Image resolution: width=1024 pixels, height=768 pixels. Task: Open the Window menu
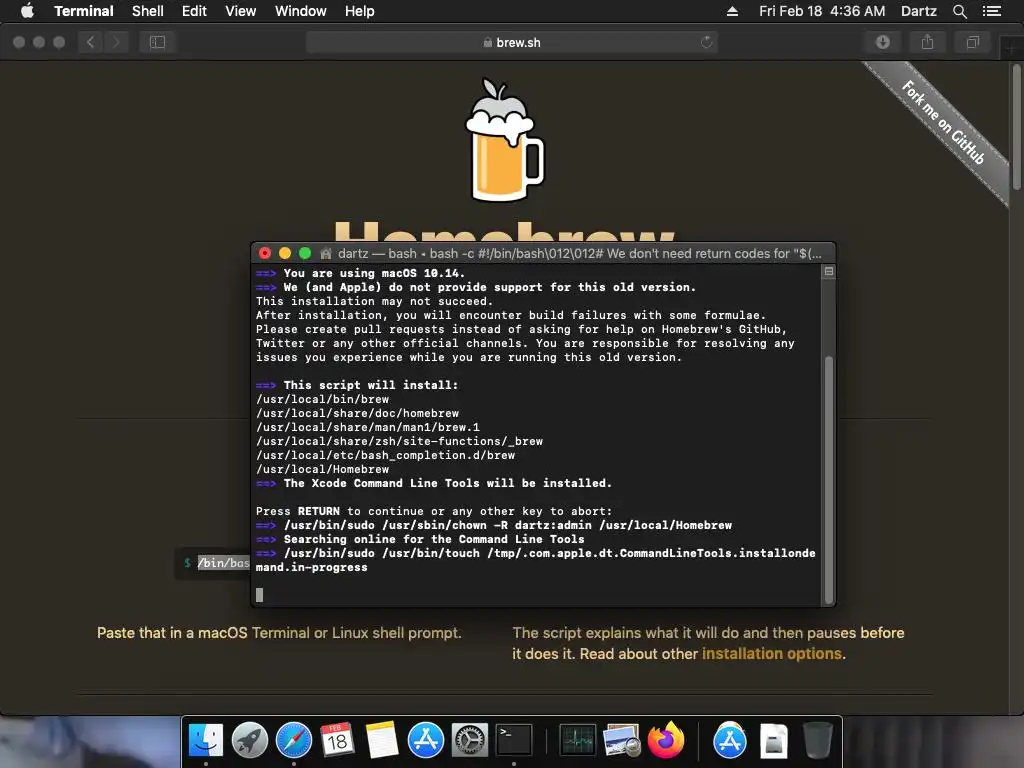click(x=300, y=11)
